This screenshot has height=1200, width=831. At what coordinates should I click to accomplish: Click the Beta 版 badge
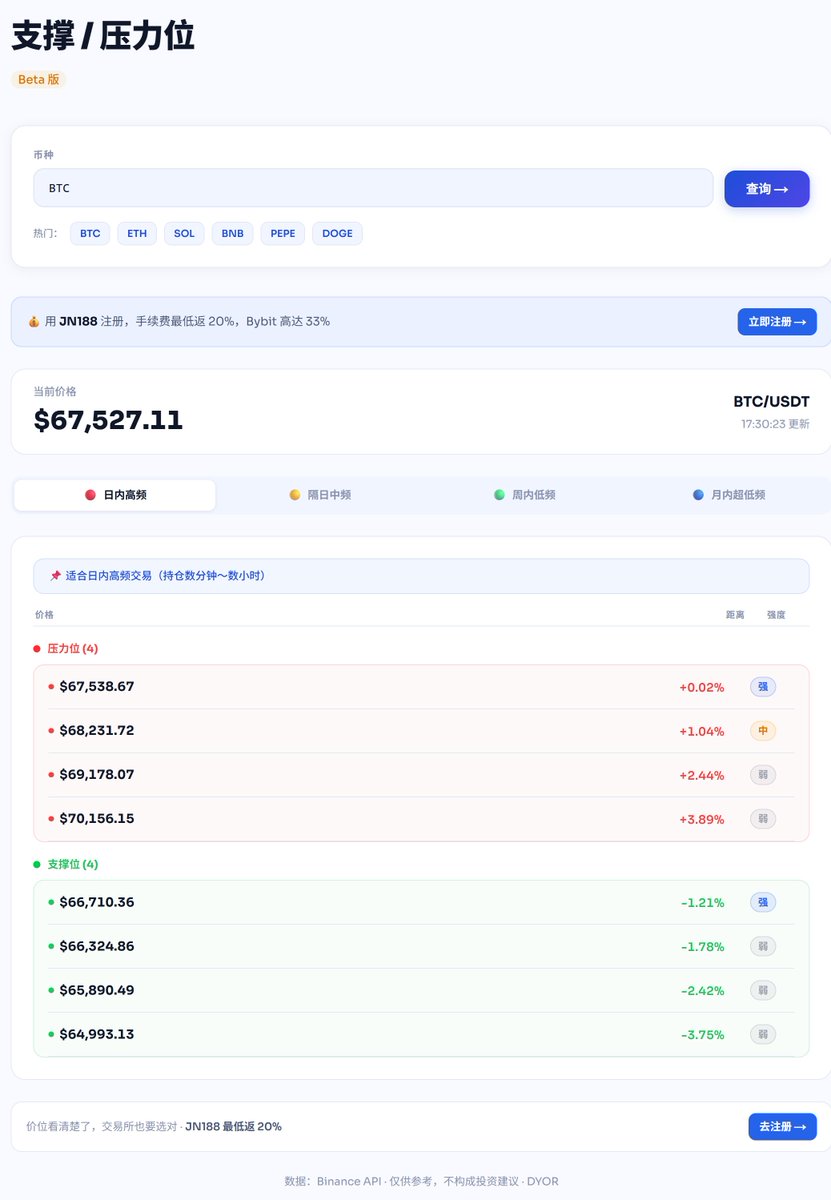tap(38, 79)
